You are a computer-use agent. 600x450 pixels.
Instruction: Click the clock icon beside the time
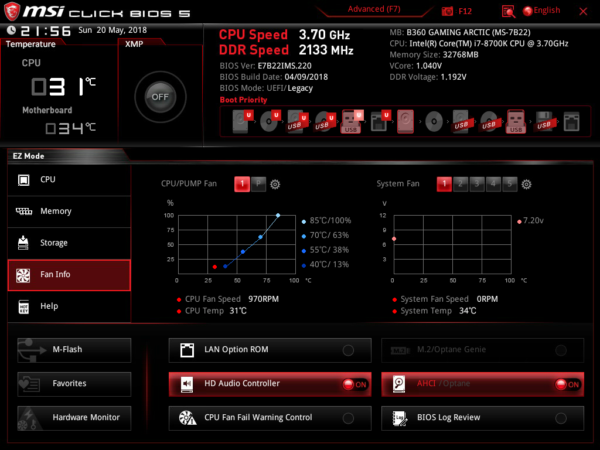[x=11, y=30]
